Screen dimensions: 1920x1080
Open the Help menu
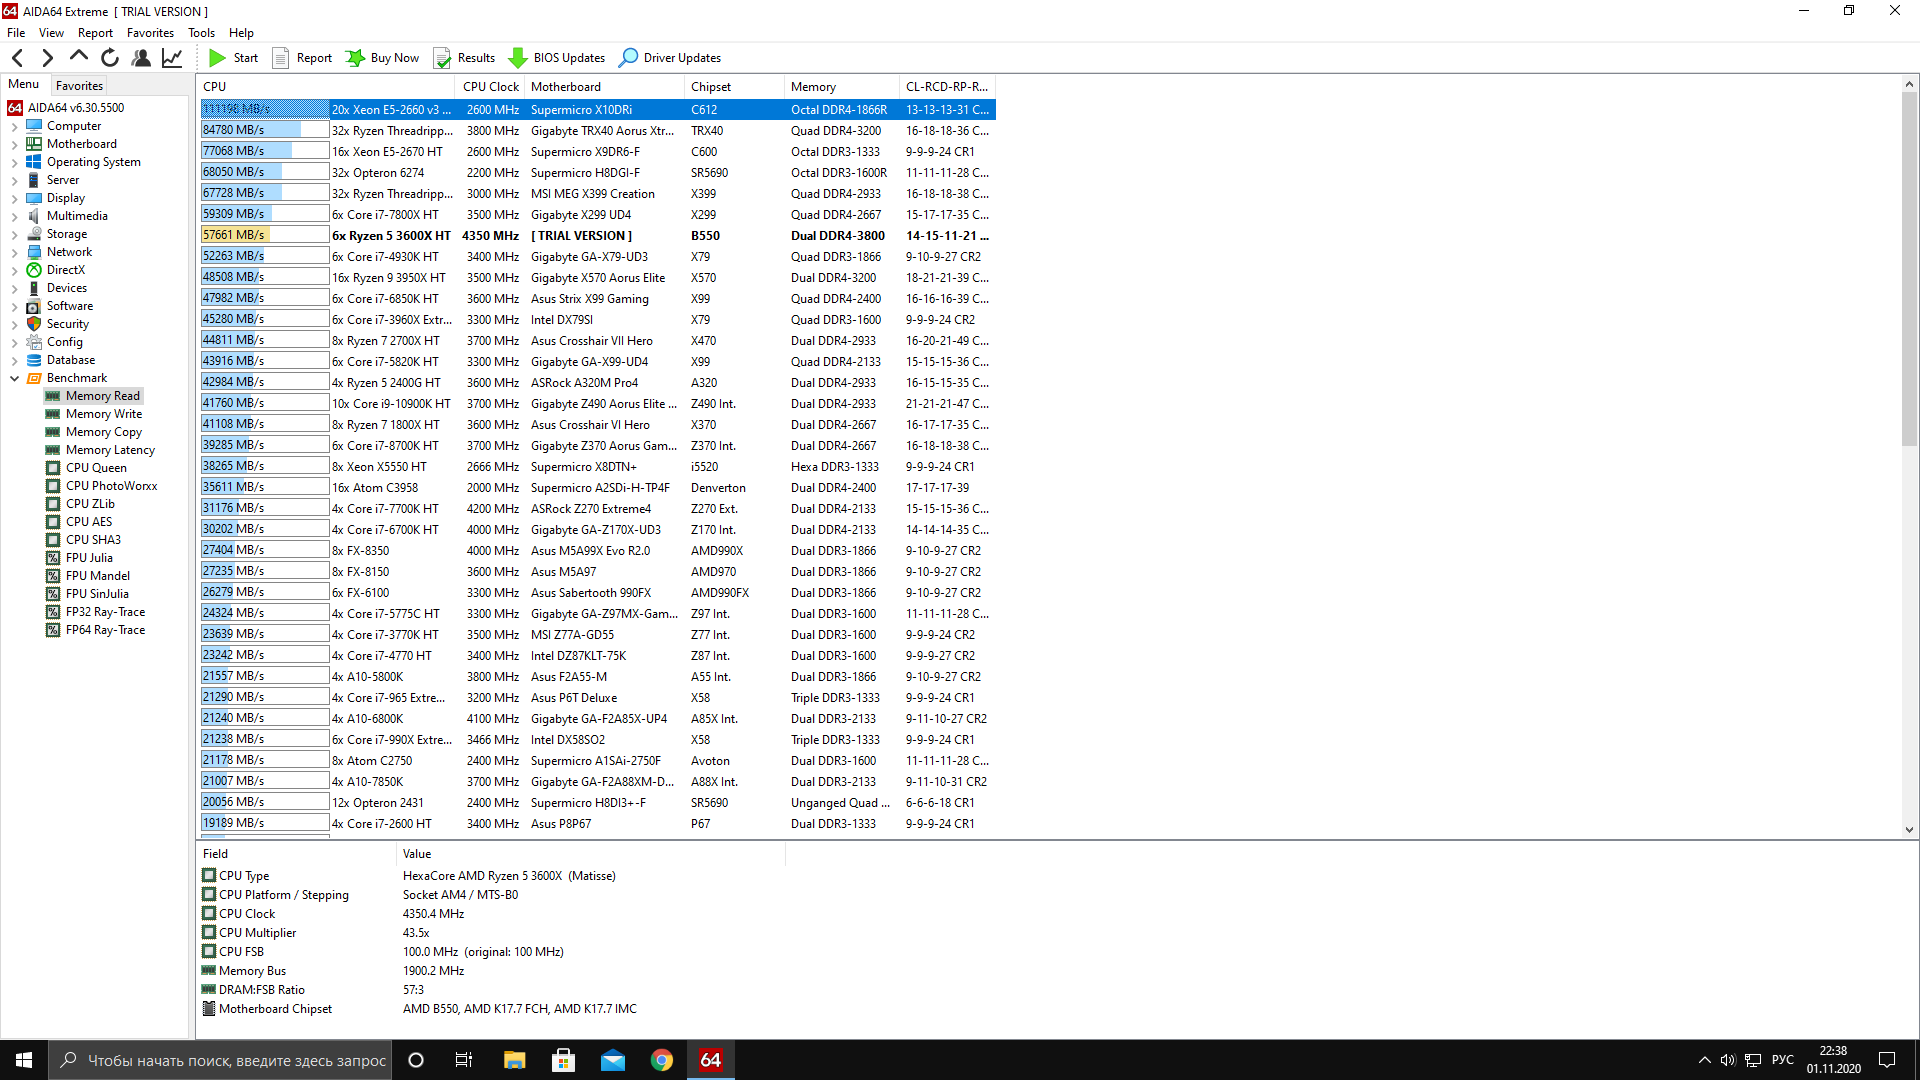(x=242, y=33)
